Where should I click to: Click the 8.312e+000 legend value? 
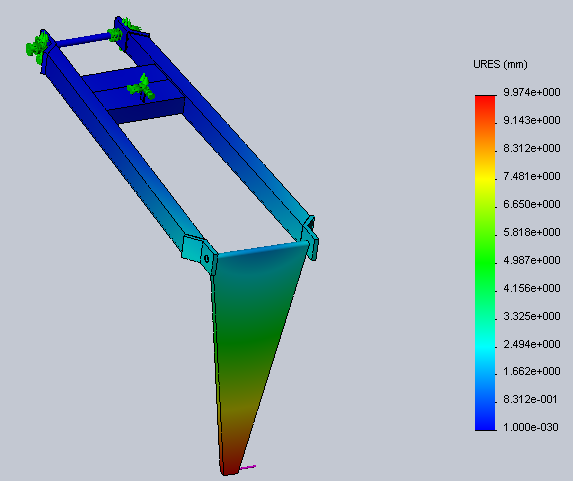coord(532,148)
